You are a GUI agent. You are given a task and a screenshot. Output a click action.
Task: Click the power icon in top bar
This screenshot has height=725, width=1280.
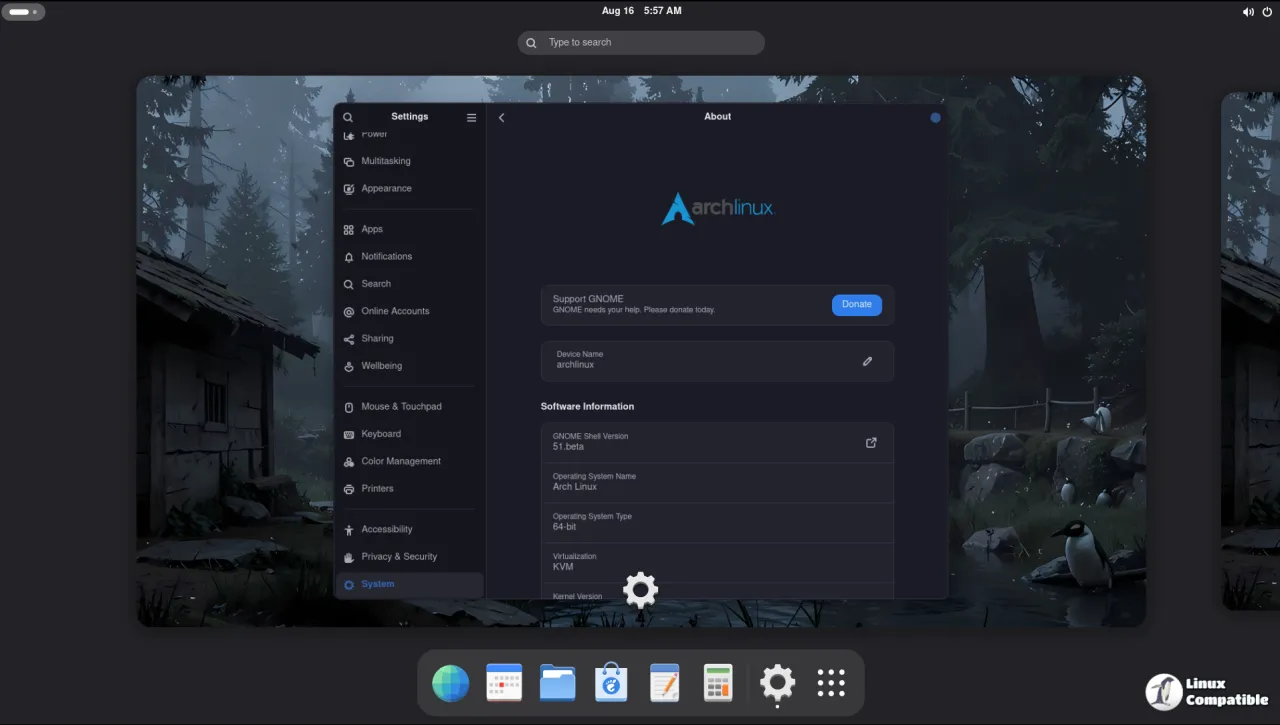coord(1268,11)
